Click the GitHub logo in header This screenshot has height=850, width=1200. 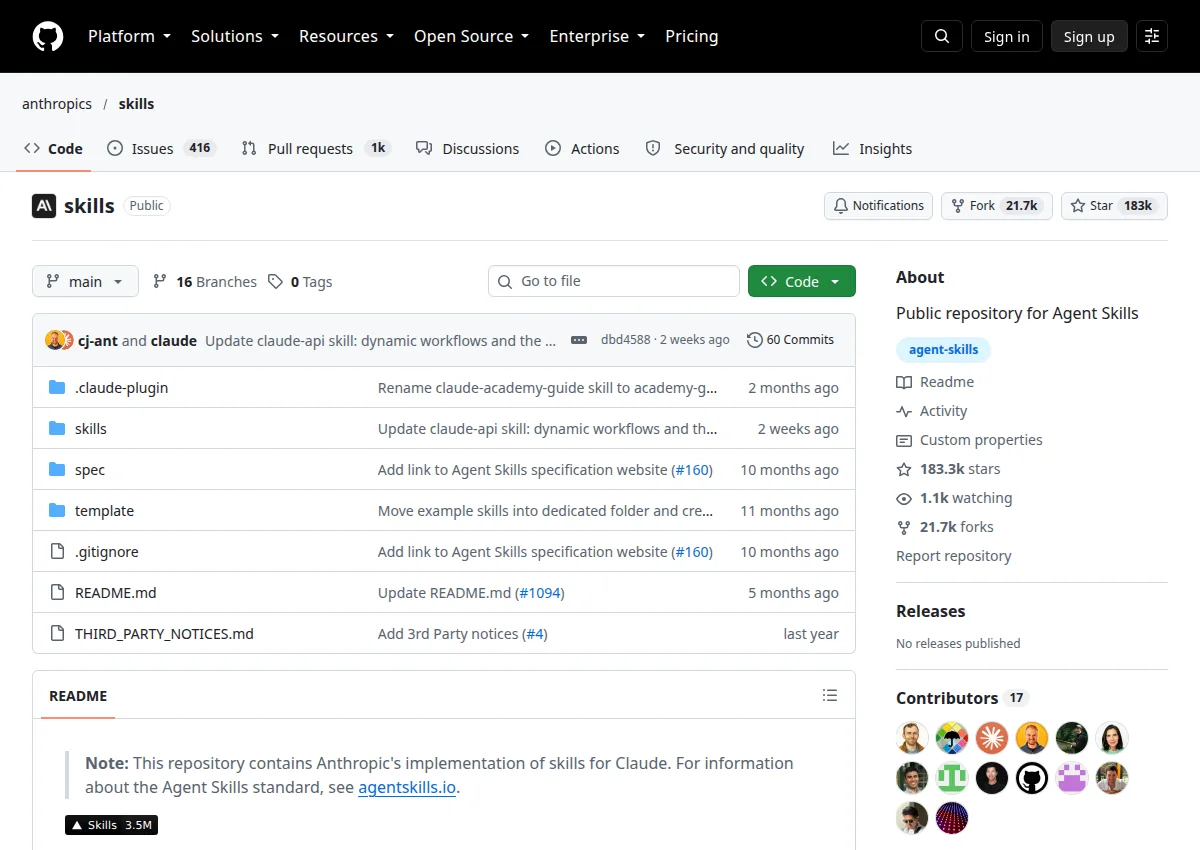[x=48, y=36]
